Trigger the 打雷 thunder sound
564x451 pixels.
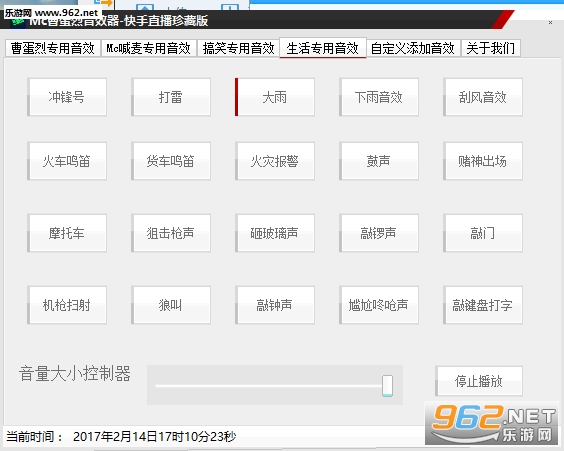pos(171,97)
